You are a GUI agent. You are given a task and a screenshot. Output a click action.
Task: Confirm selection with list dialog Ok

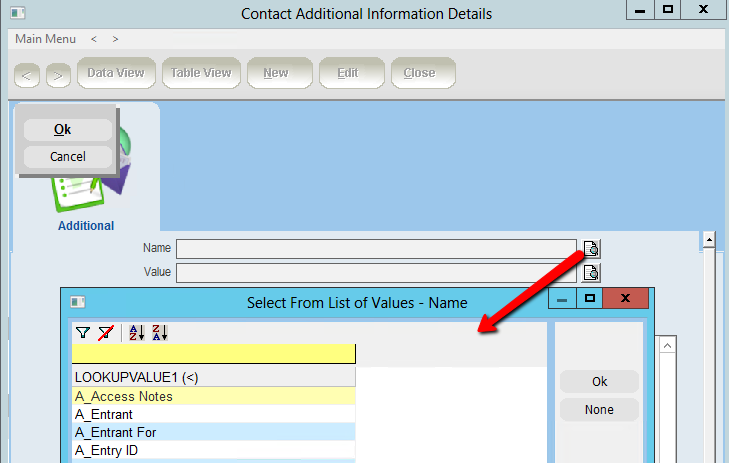599,381
